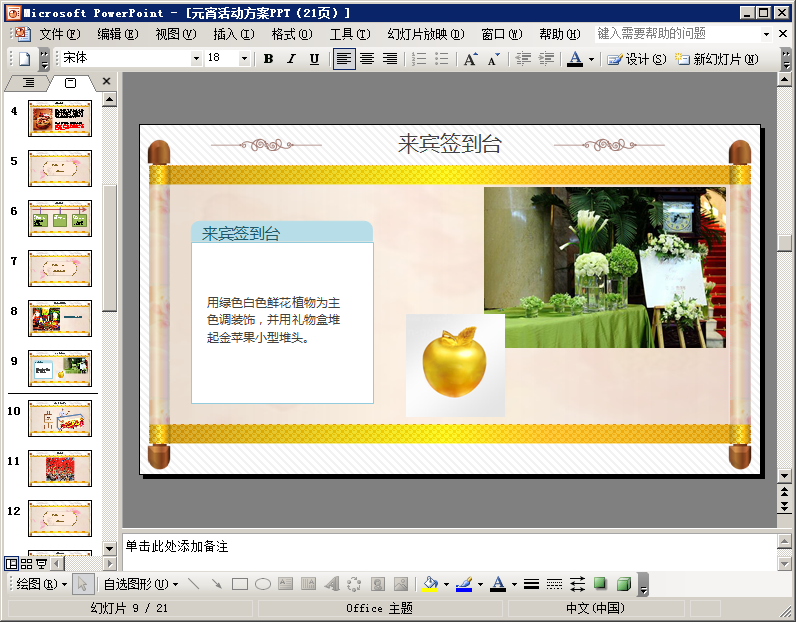This screenshot has height=622, width=796.
Task: Click the help question input box
Action: pos(678,34)
